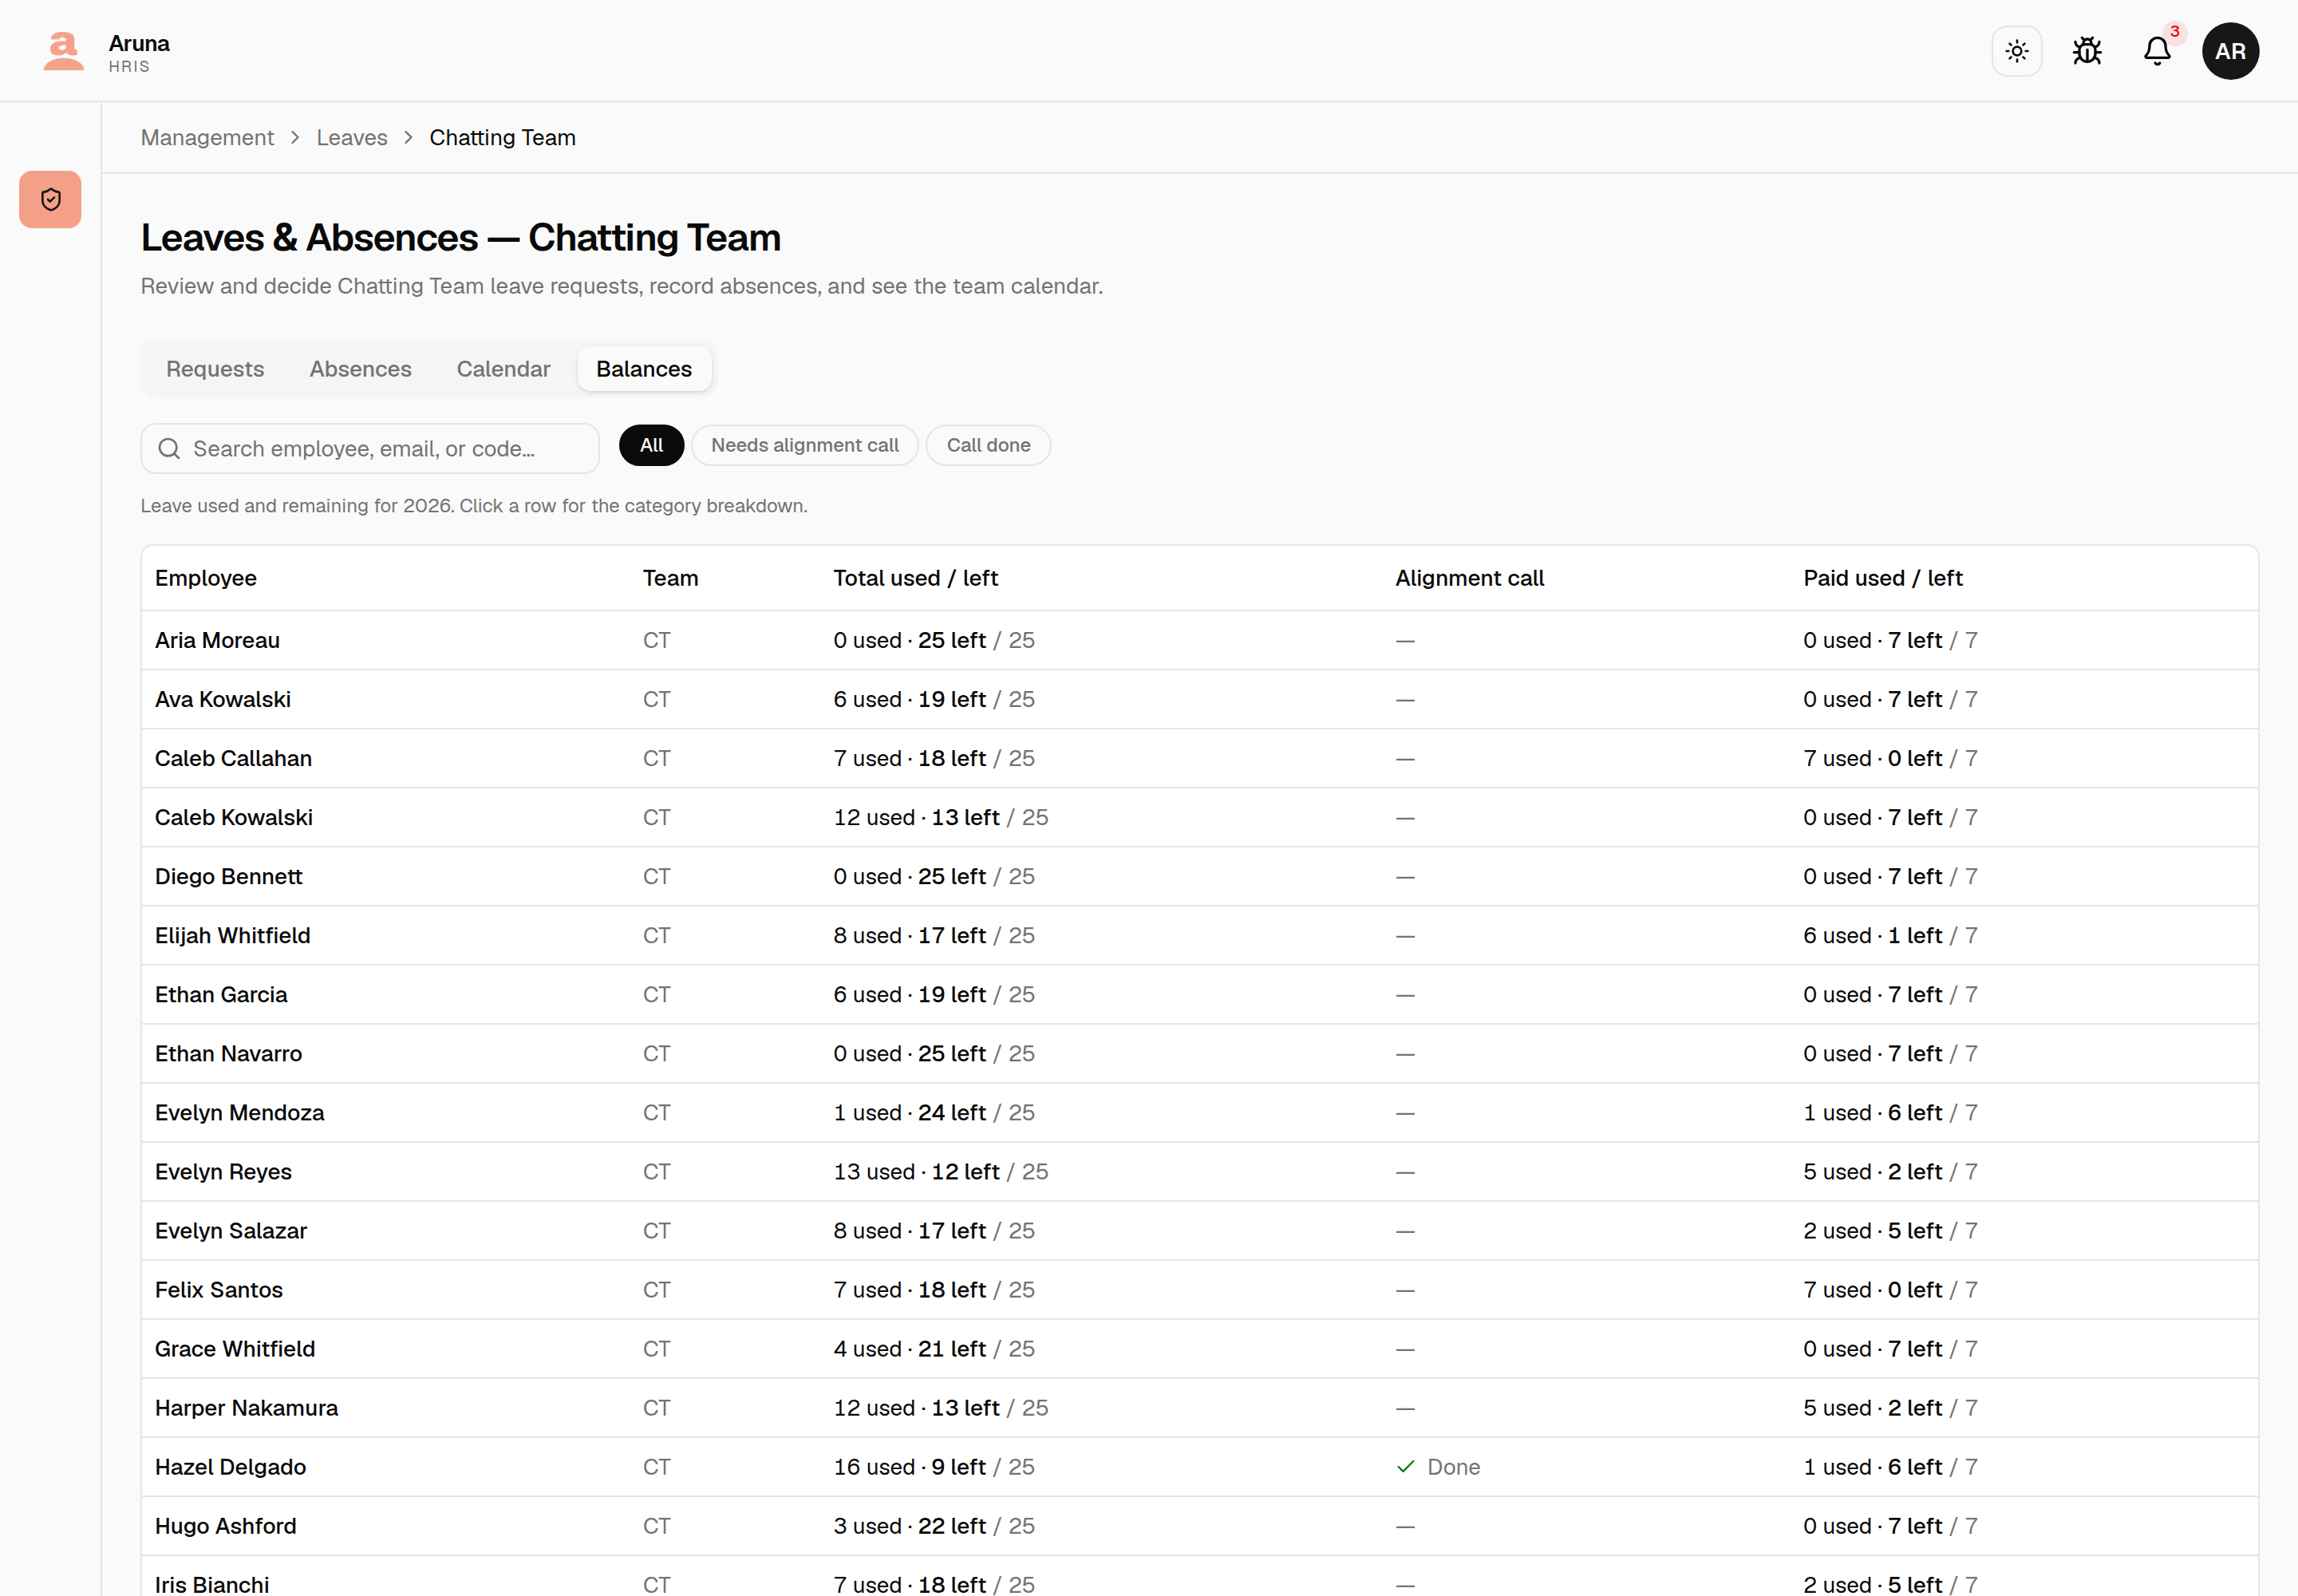Open Harper Nakamura's row
Image resolution: width=2298 pixels, height=1596 pixels.
click(1199, 1407)
